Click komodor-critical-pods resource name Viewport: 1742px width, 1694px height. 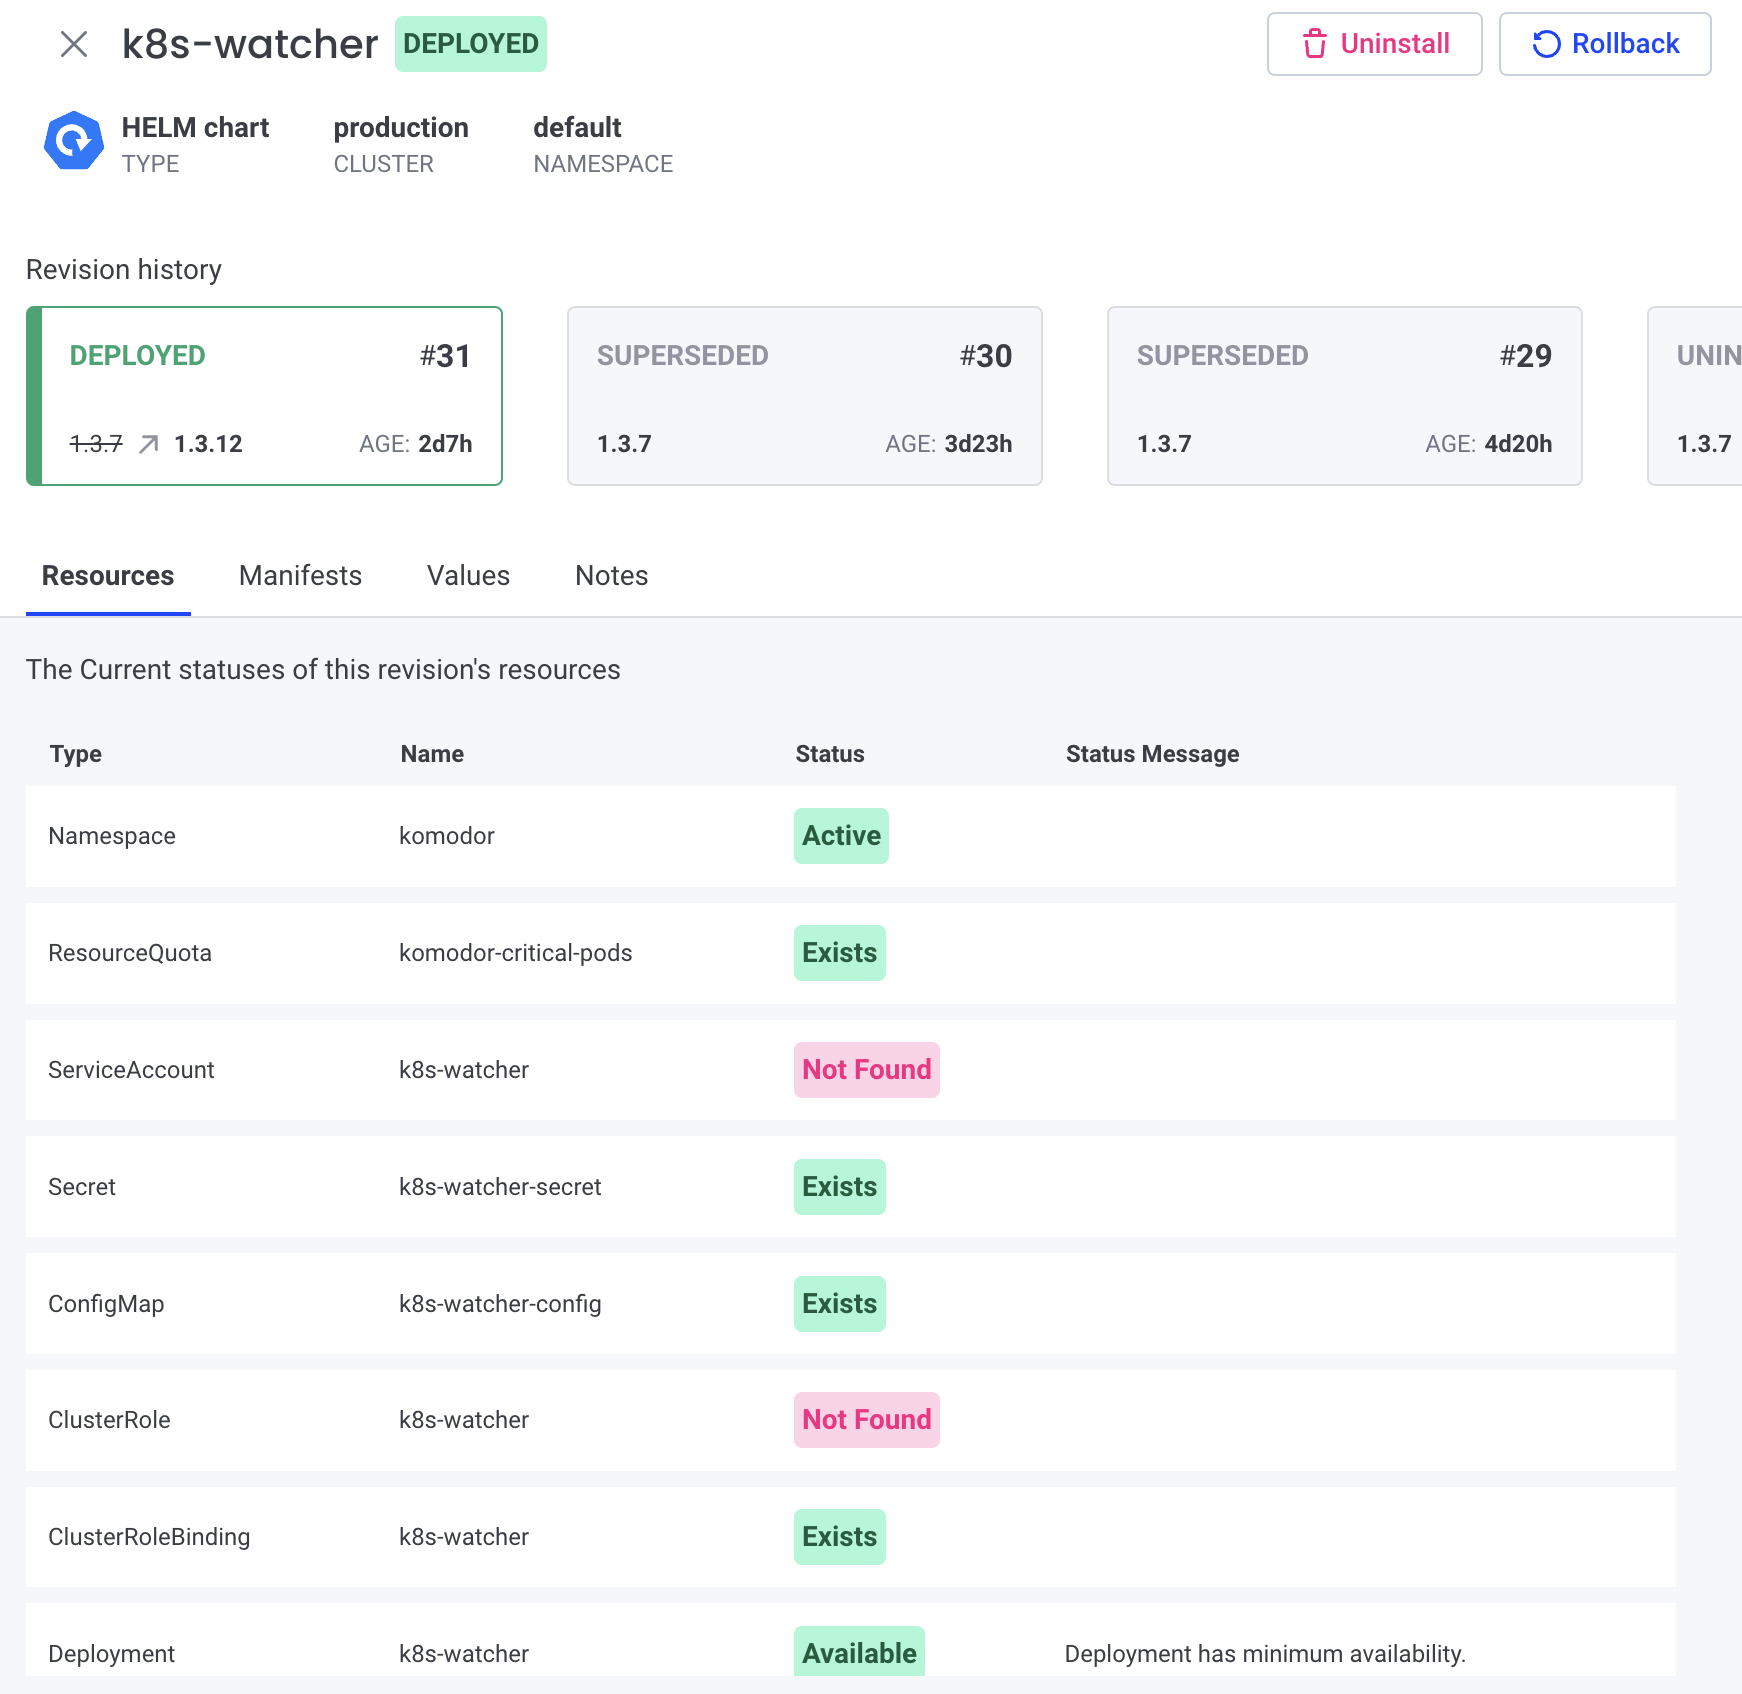pos(516,953)
